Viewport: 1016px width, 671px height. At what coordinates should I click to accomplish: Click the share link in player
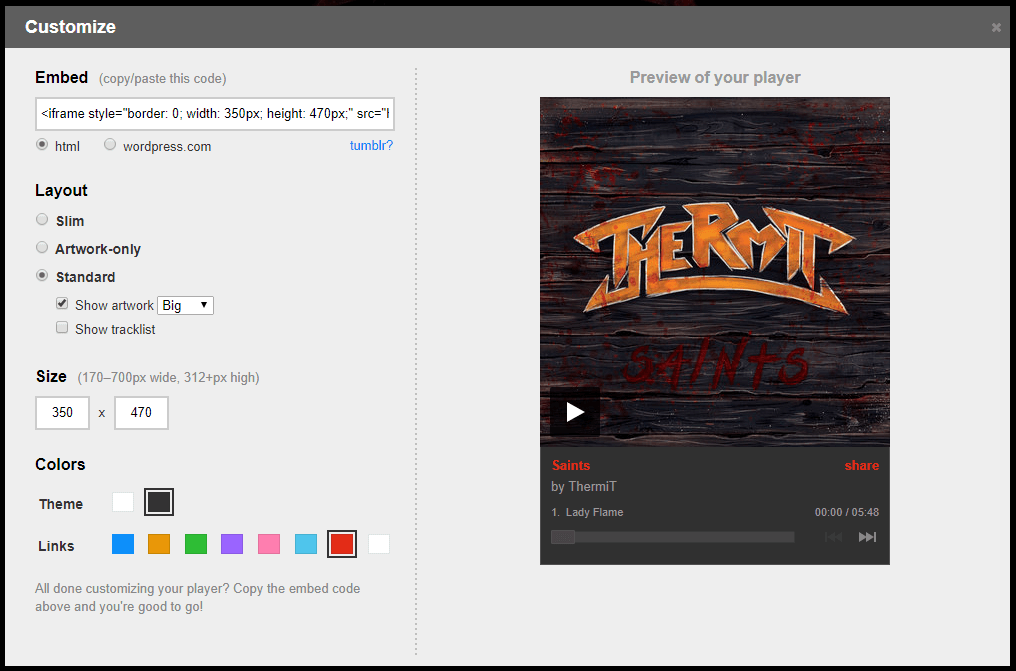861,465
